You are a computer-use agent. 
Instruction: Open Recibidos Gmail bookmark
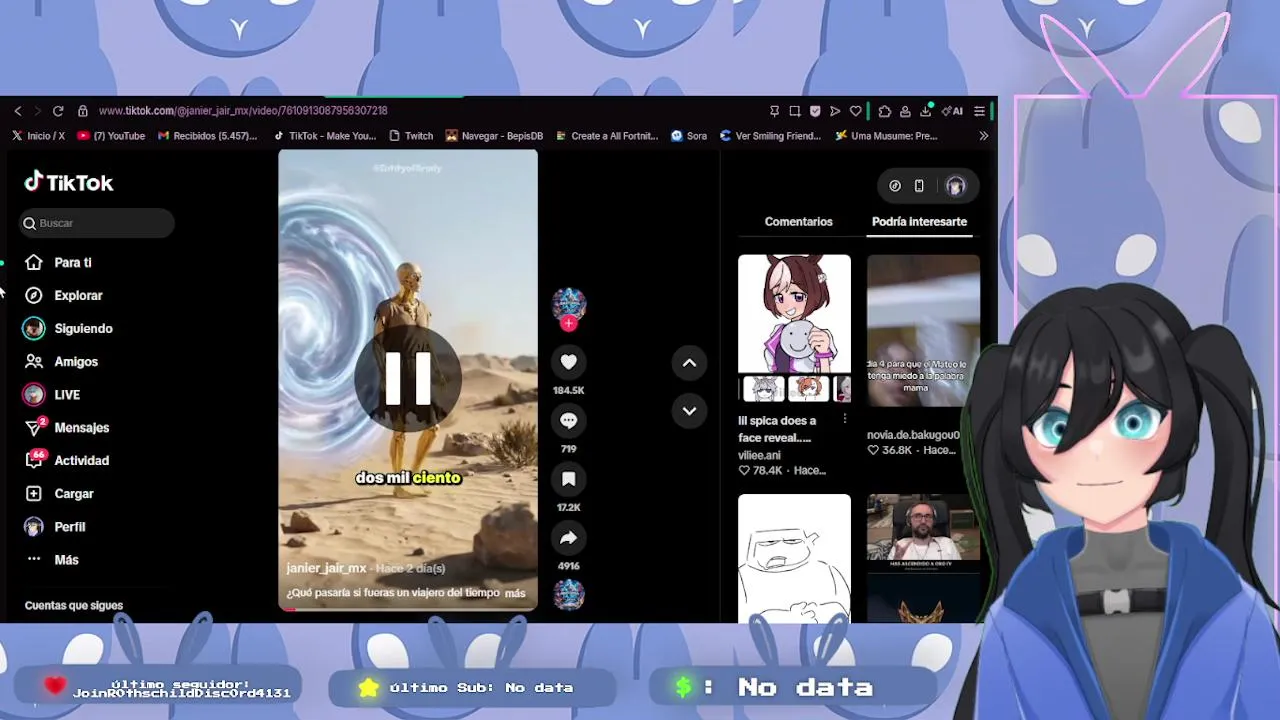[x=207, y=136]
